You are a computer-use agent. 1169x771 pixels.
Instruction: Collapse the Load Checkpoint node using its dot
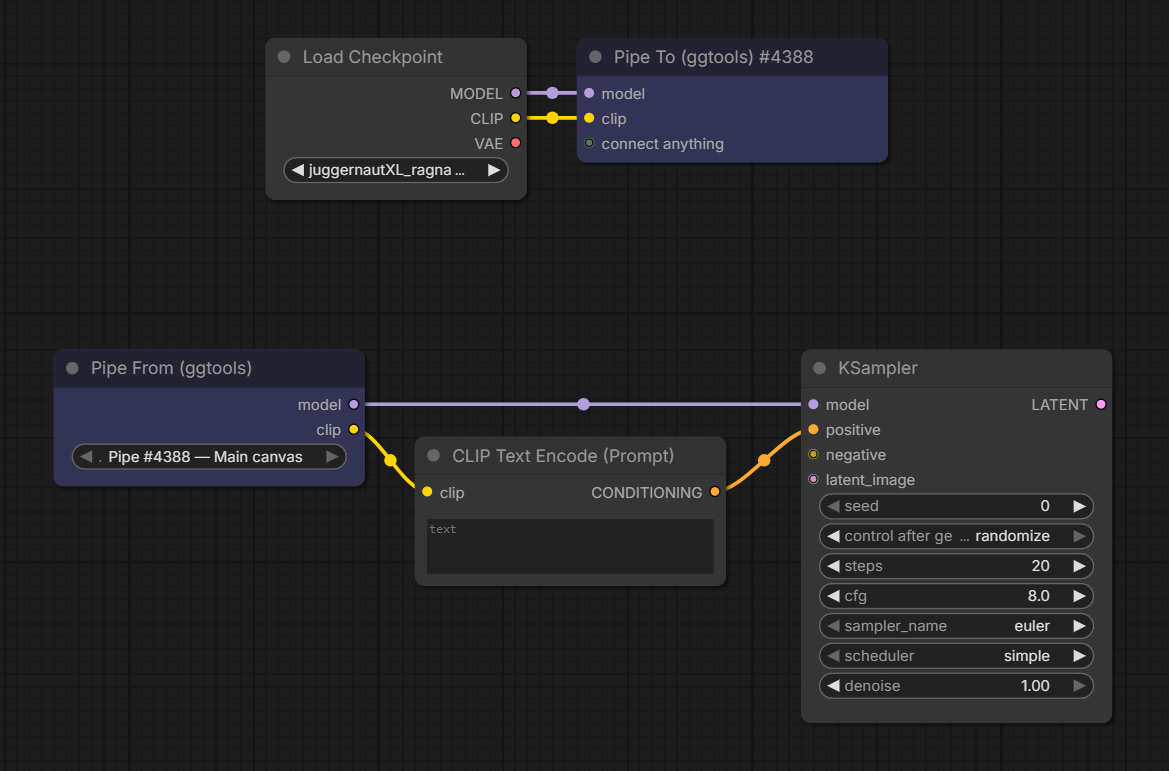pyautogui.click(x=284, y=57)
